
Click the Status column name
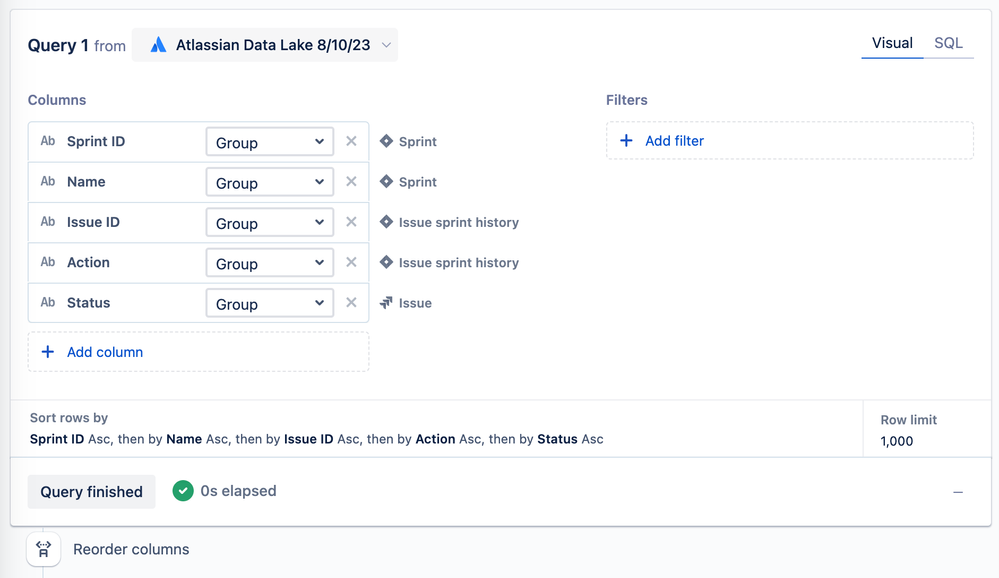[x=89, y=303]
